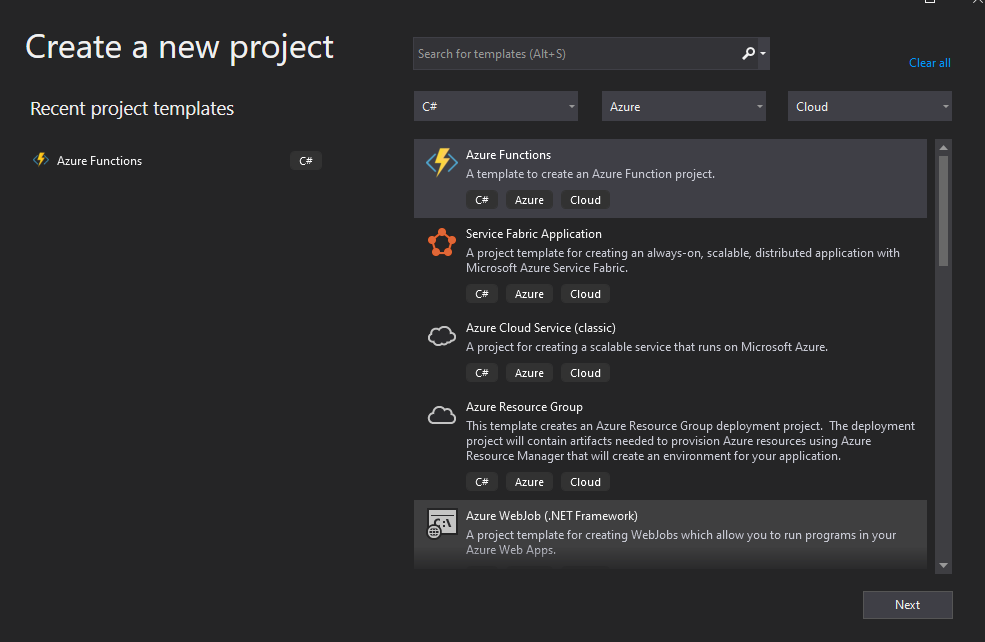Click the template list scrollbar thumb

click(x=943, y=211)
